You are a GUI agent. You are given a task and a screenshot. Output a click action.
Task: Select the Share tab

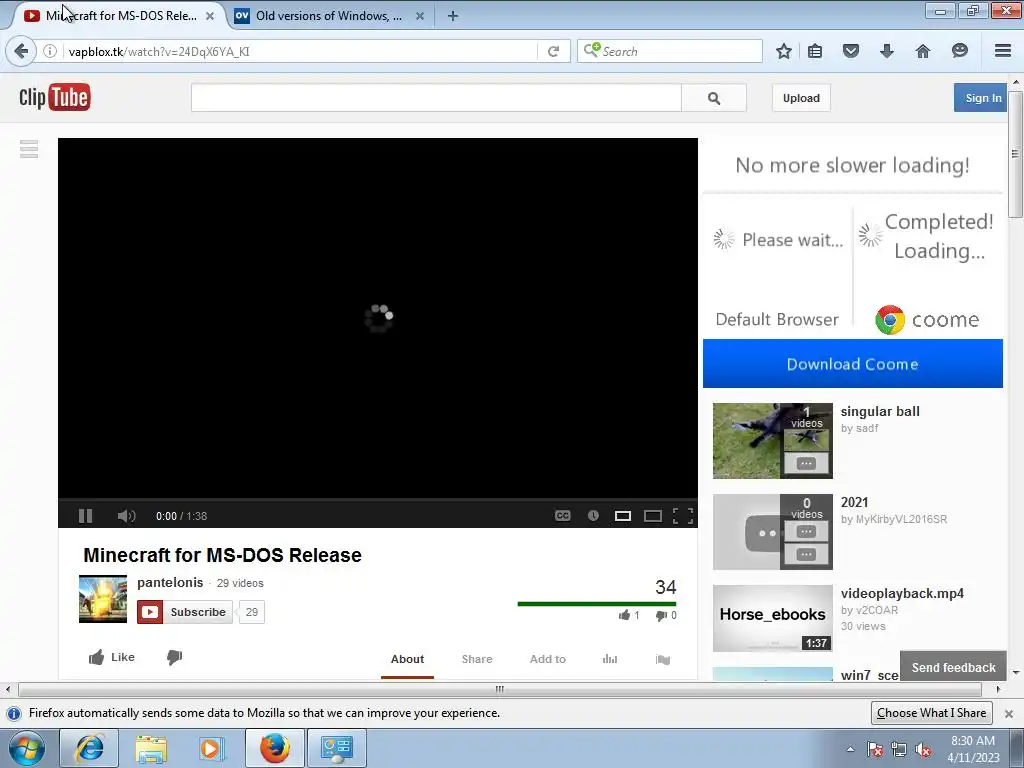click(477, 660)
